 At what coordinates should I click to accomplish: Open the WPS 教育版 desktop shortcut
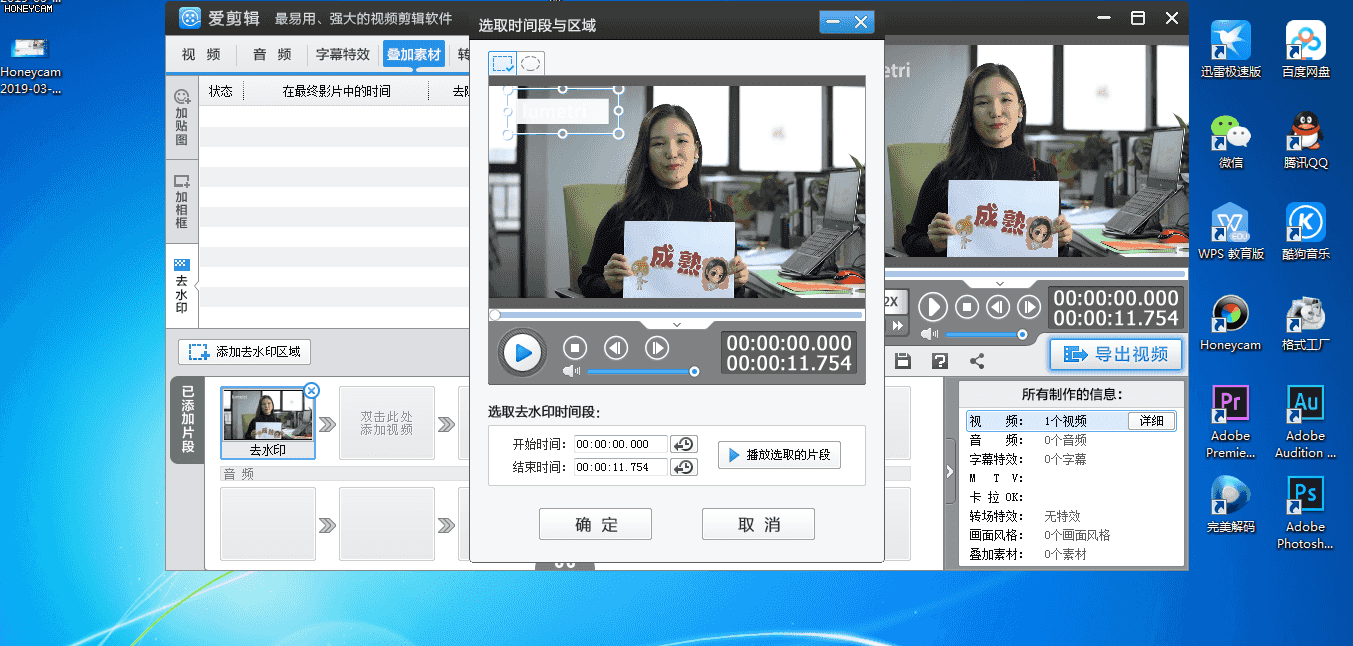click(1231, 232)
